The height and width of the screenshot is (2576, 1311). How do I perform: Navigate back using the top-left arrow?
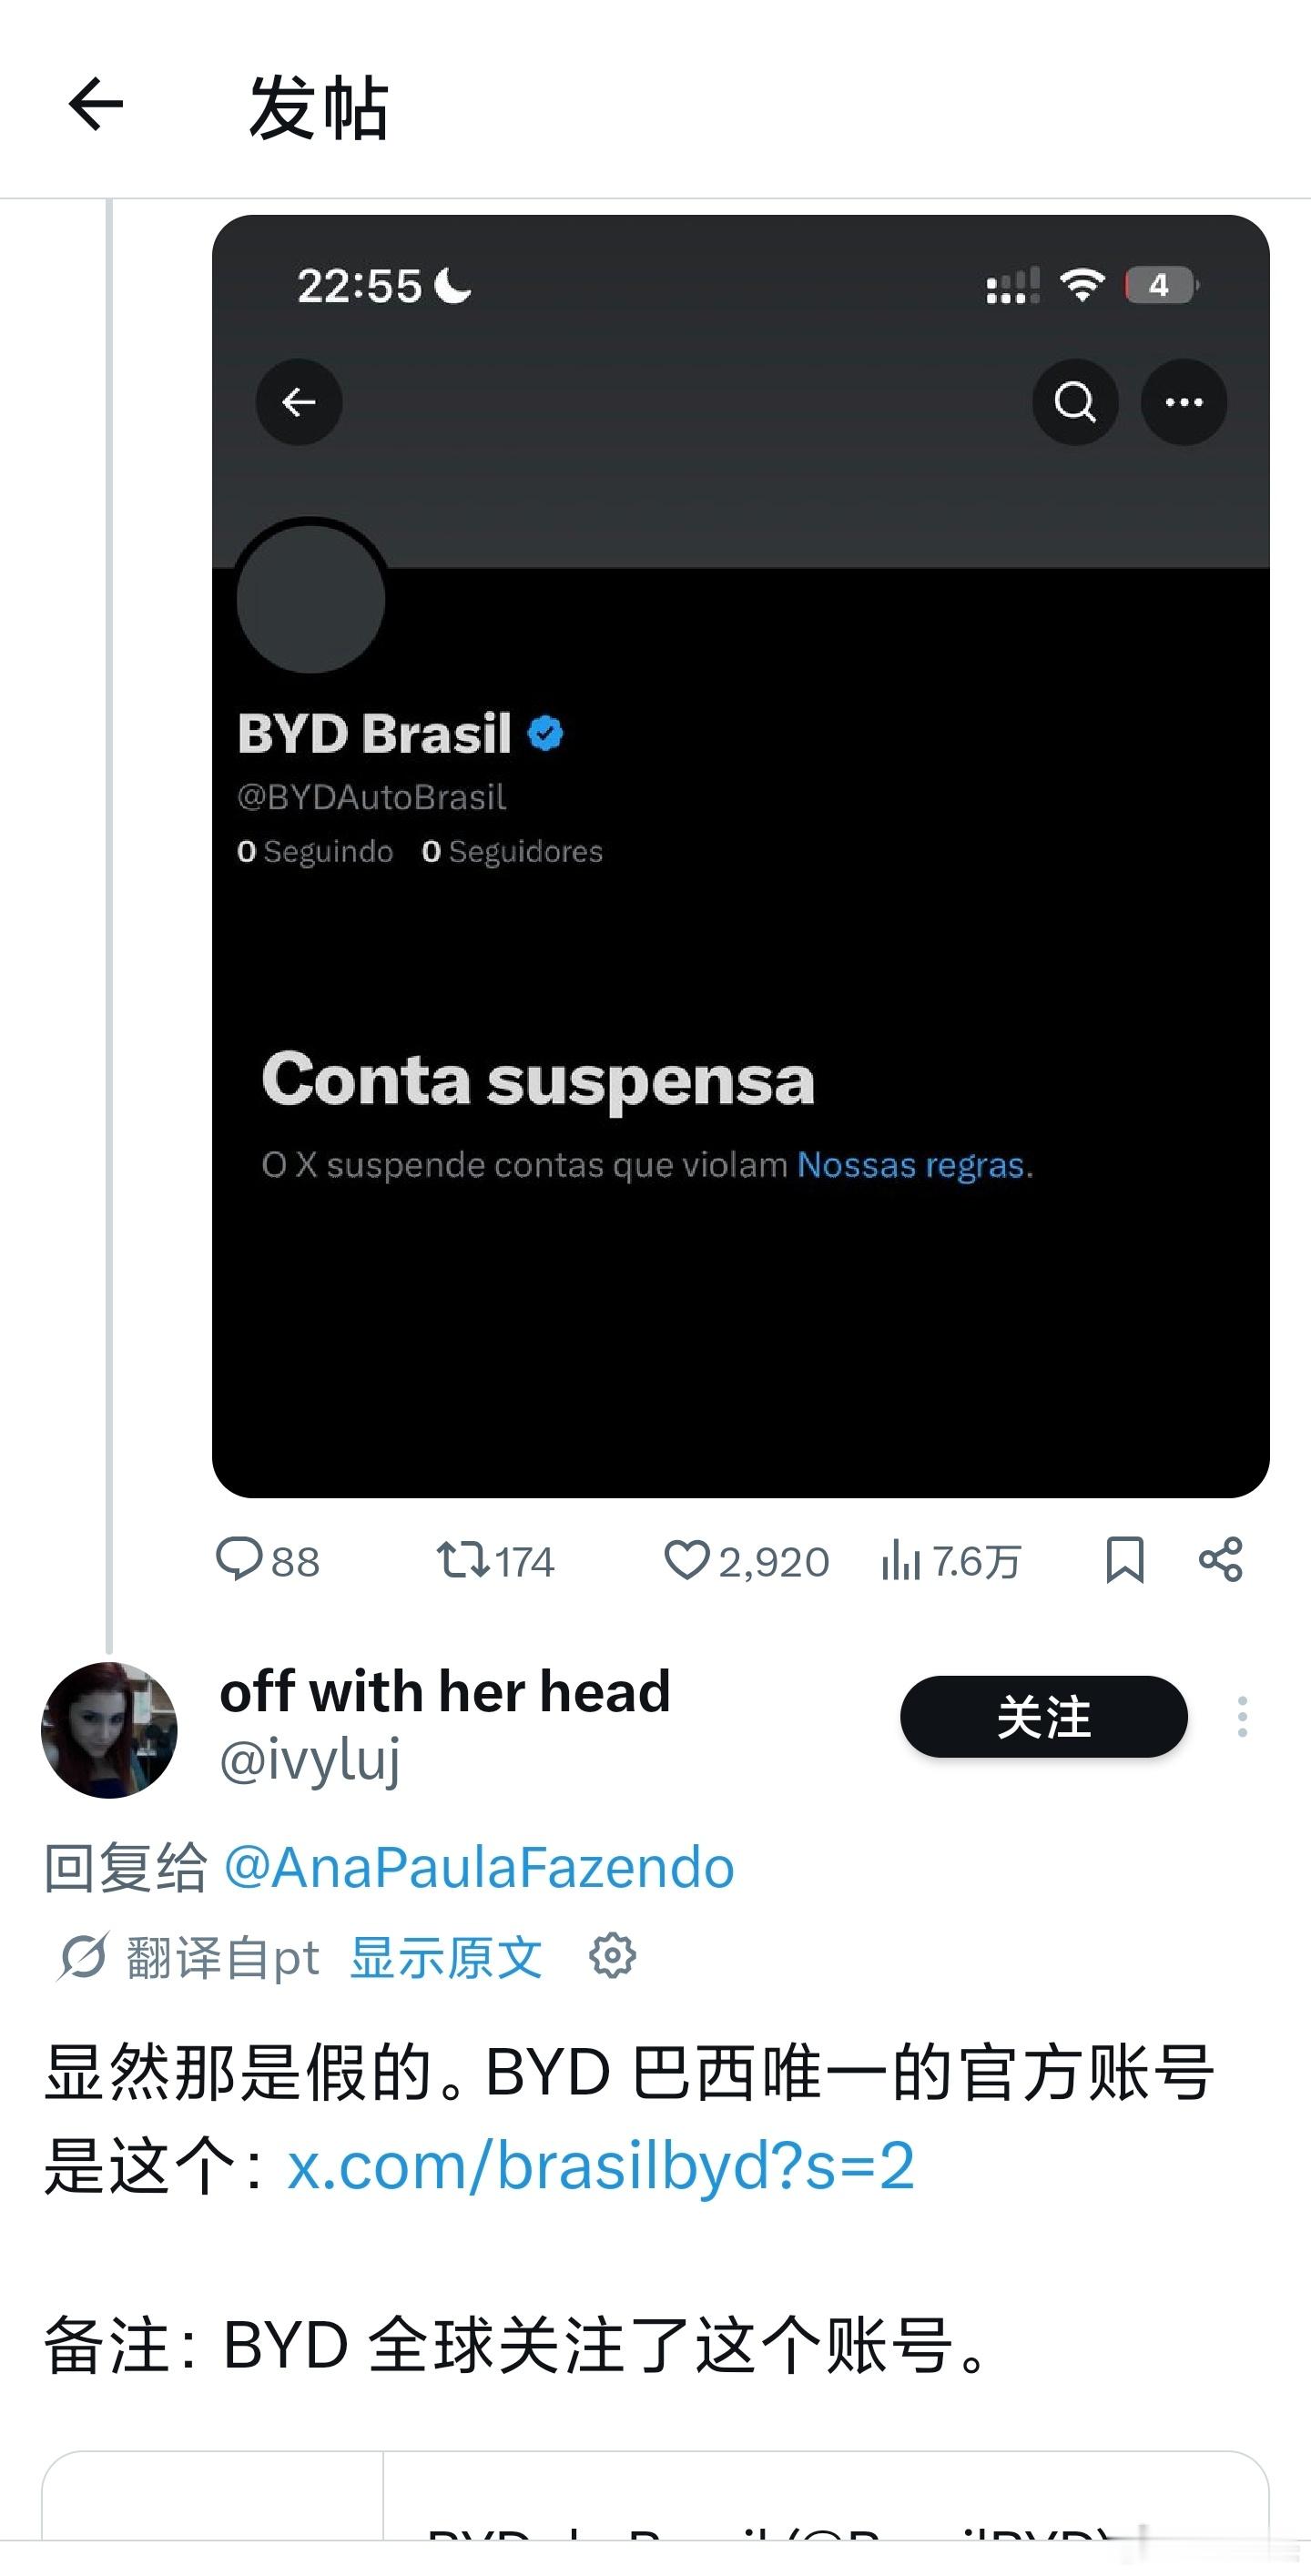pyautogui.click(x=93, y=103)
